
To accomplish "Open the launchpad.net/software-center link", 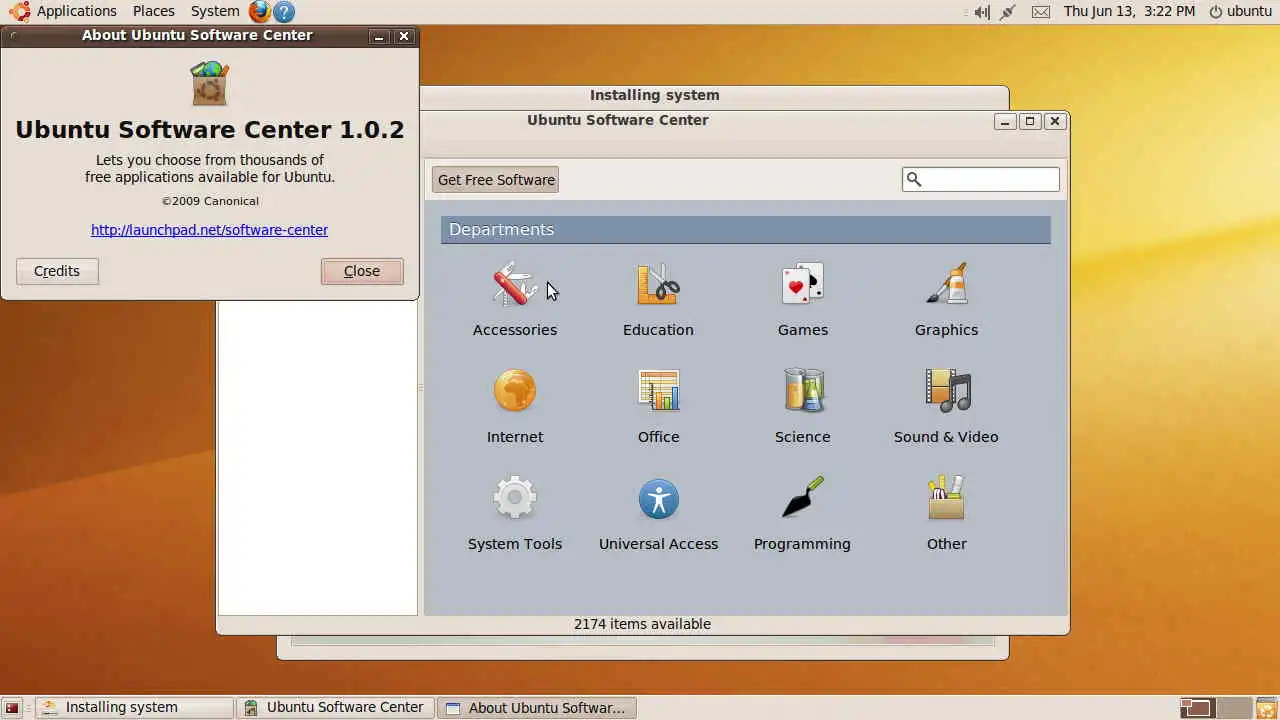I will [209, 230].
